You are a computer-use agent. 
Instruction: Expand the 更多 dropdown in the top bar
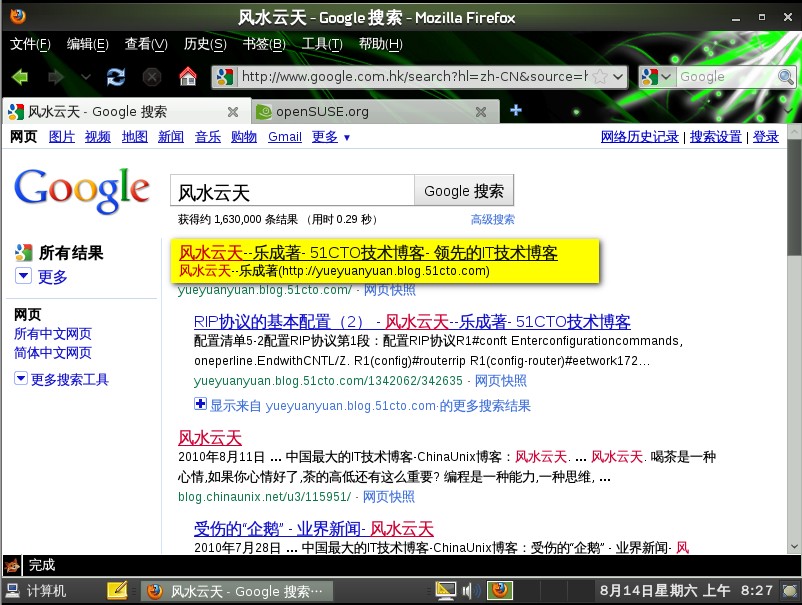pyautogui.click(x=331, y=137)
